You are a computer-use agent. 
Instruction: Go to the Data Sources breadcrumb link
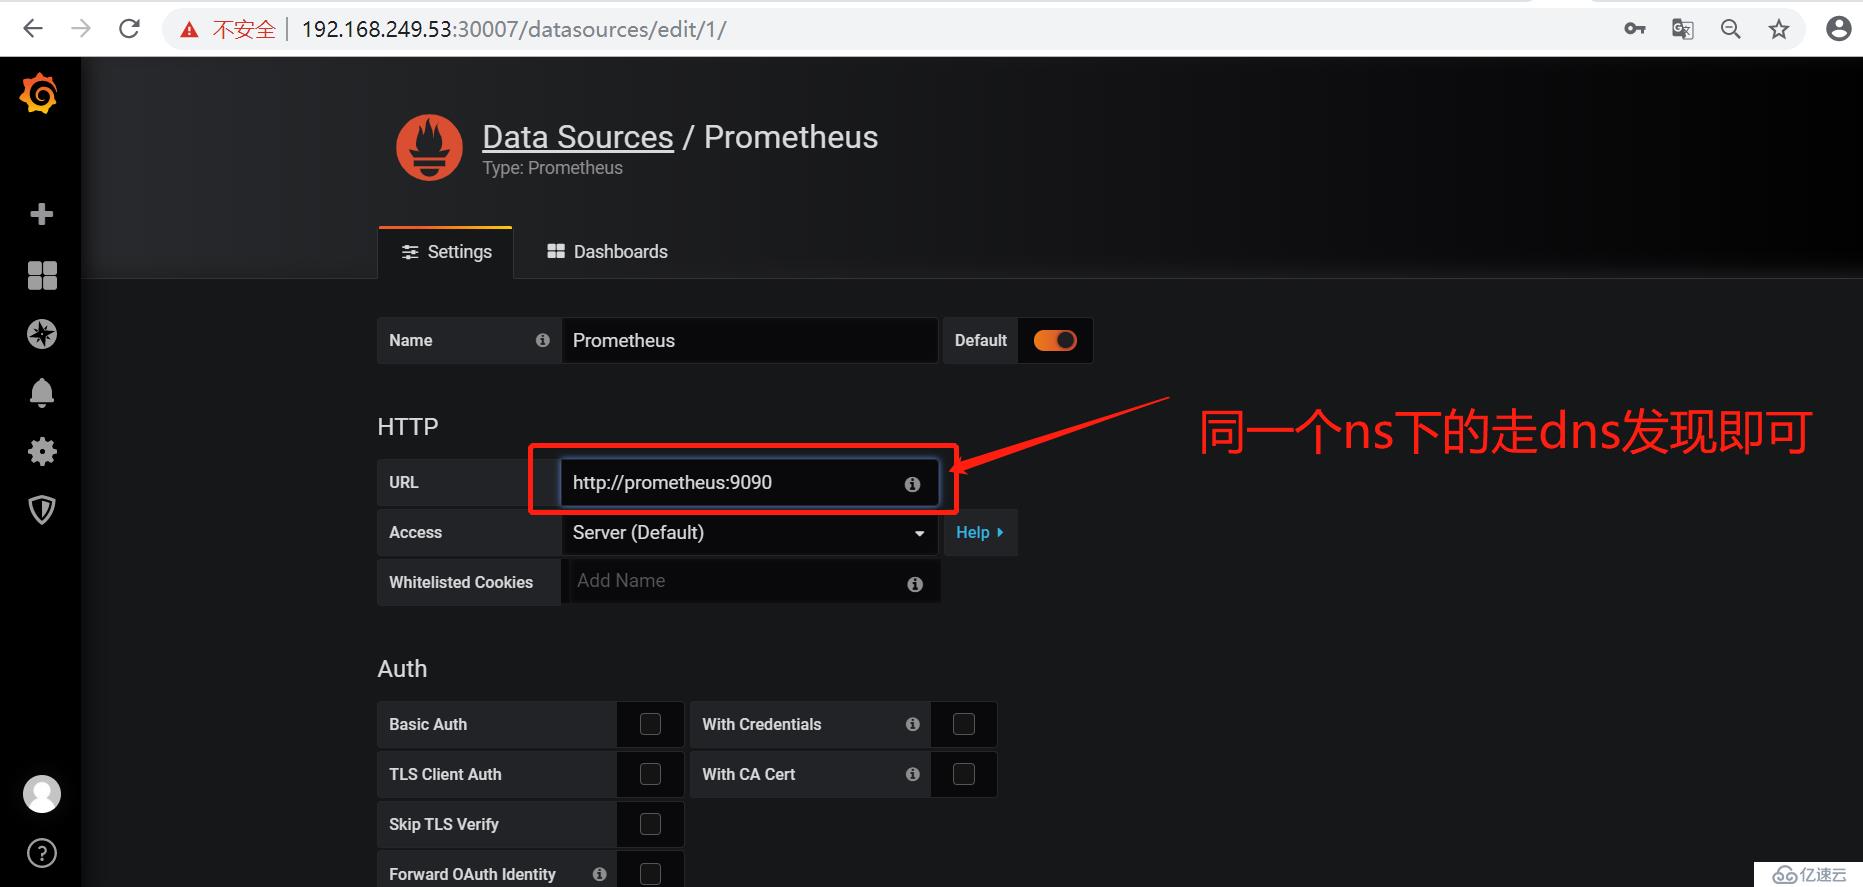click(x=578, y=137)
